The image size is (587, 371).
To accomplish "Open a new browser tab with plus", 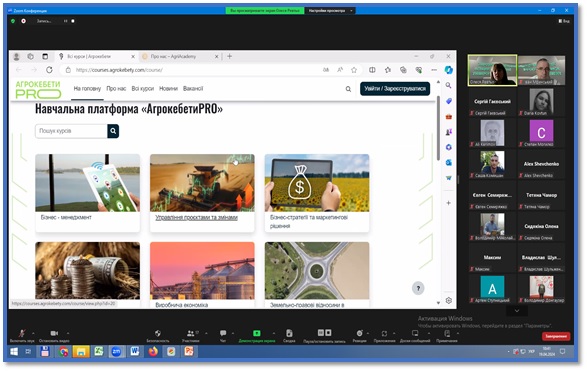I will (229, 57).
